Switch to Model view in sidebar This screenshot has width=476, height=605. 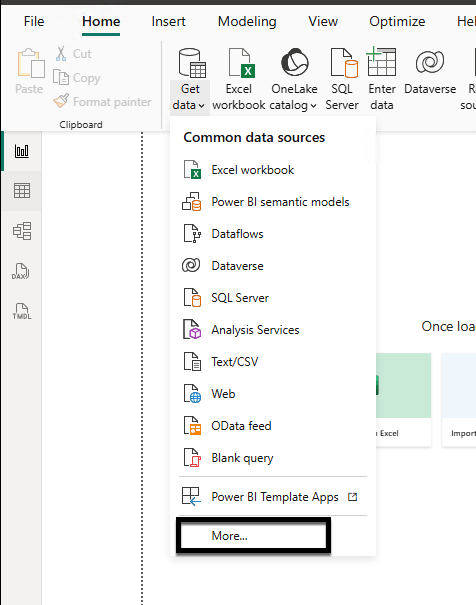pos(22,231)
